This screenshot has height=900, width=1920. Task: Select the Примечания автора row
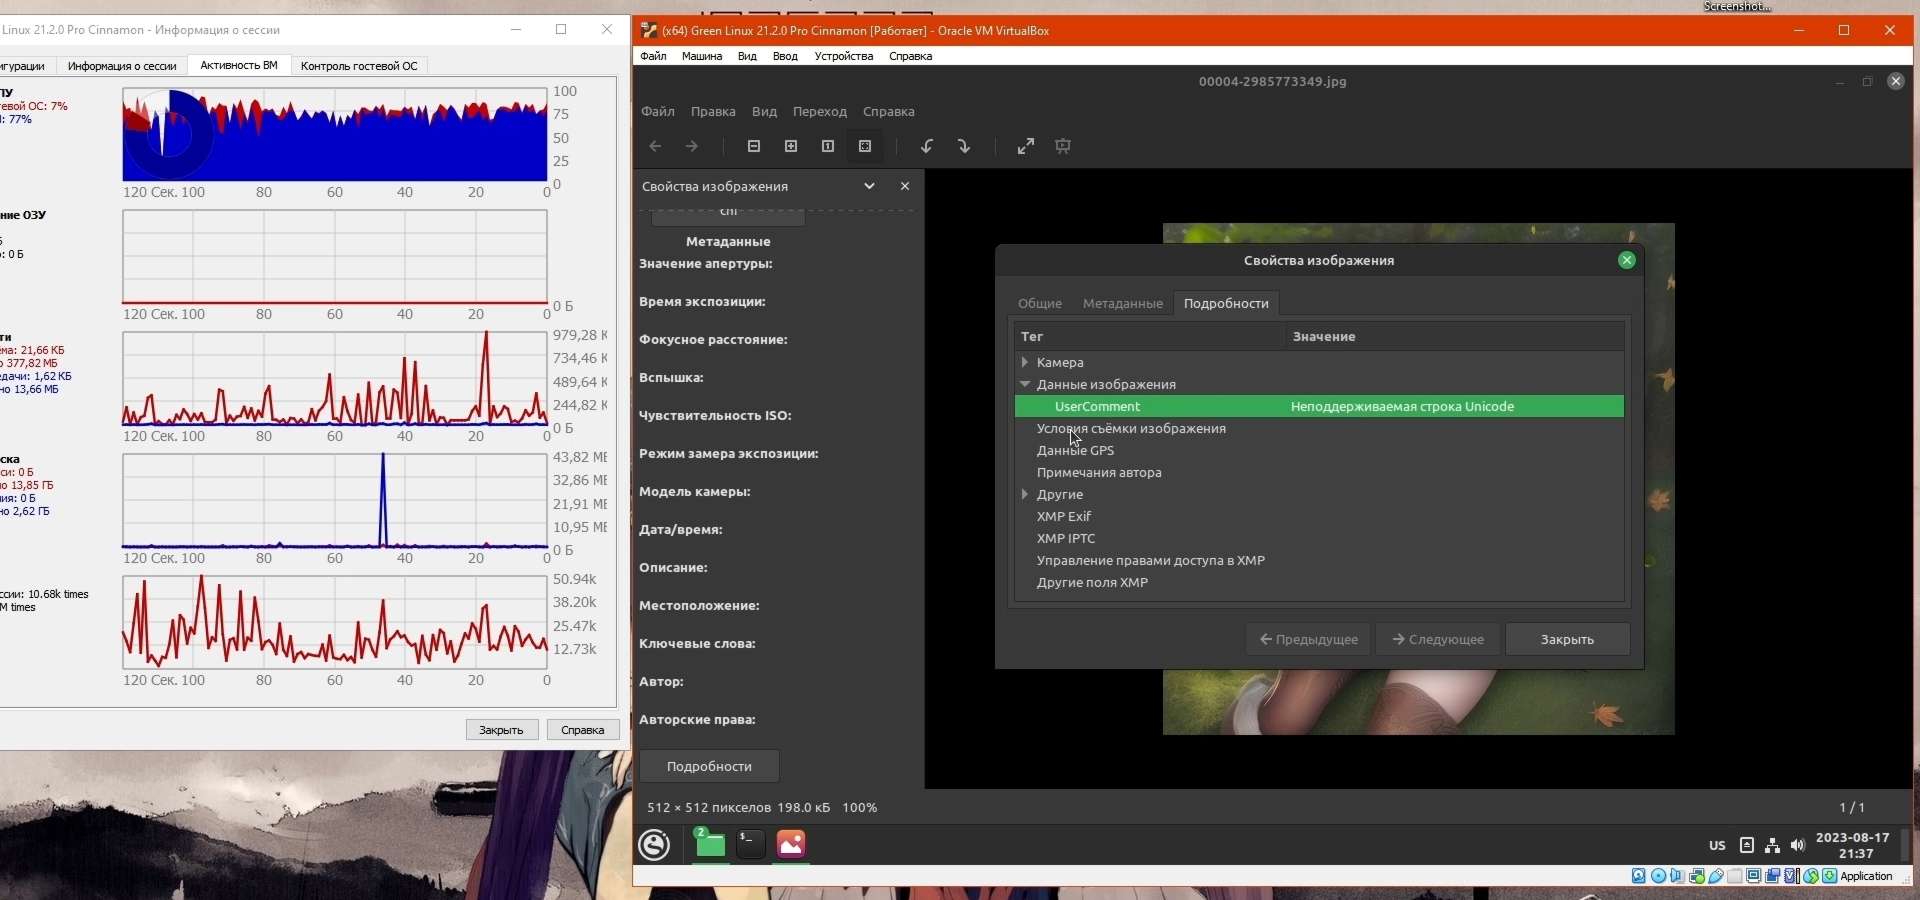pyautogui.click(x=1319, y=472)
